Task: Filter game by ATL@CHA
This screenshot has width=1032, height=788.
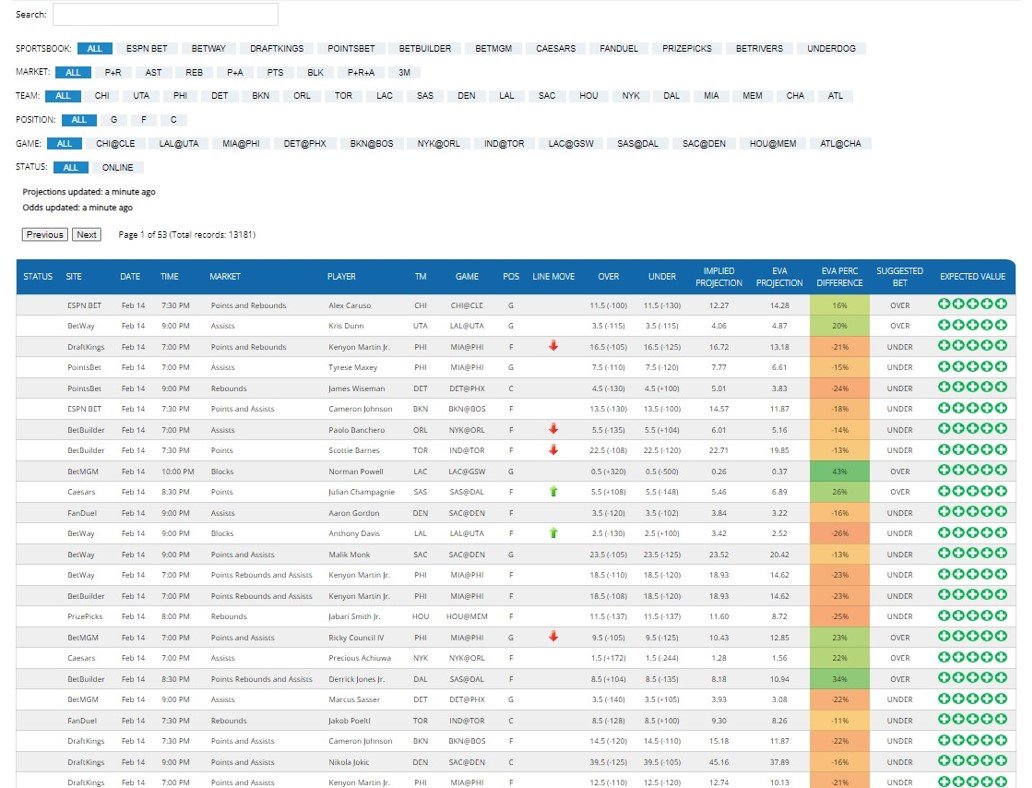Action: (840, 144)
